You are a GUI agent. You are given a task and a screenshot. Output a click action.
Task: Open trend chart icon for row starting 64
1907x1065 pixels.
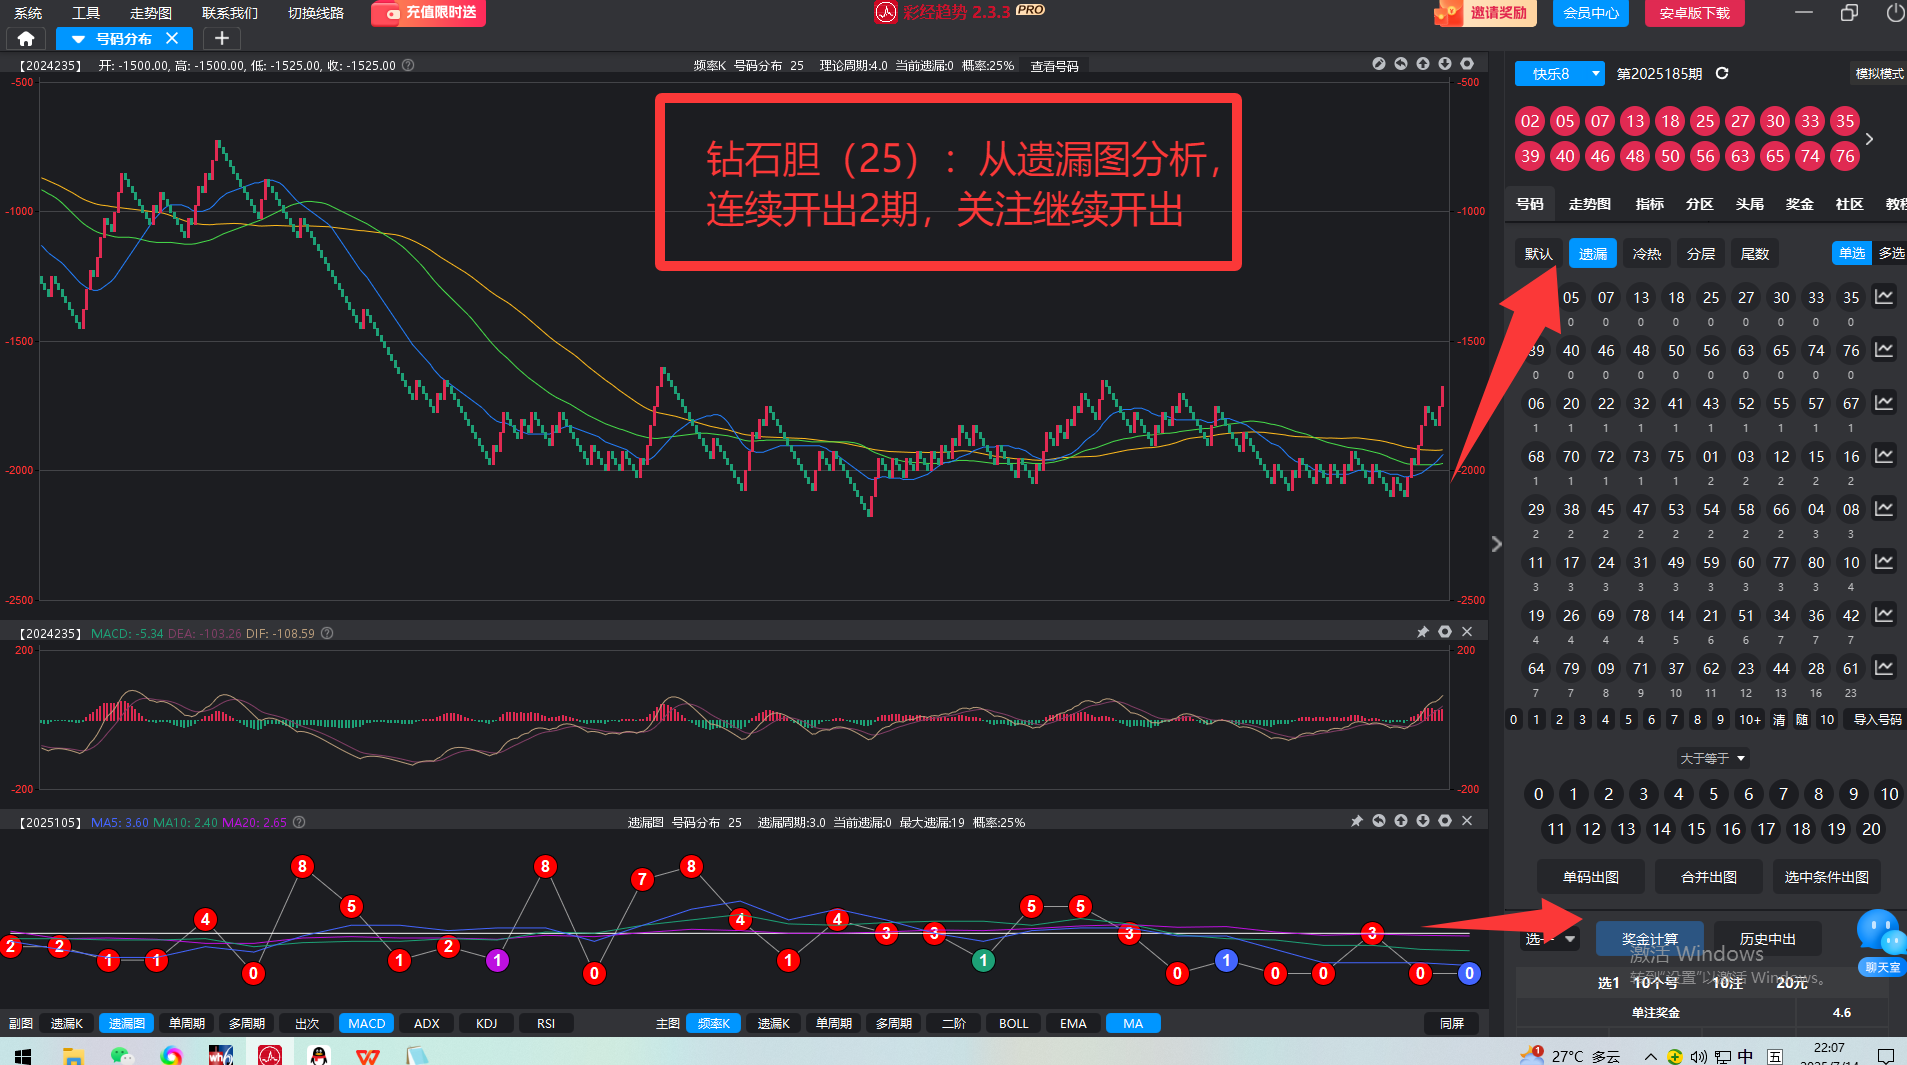pyautogui.click(x=1884, y=668)
